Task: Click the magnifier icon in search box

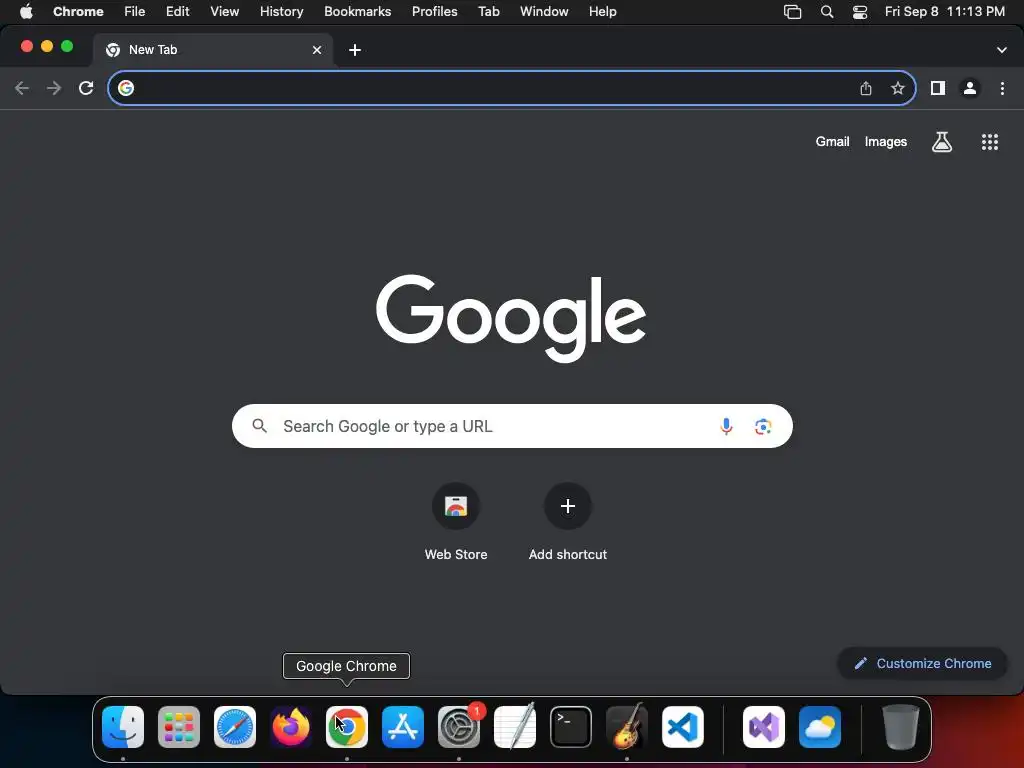Action: point(260,426)
